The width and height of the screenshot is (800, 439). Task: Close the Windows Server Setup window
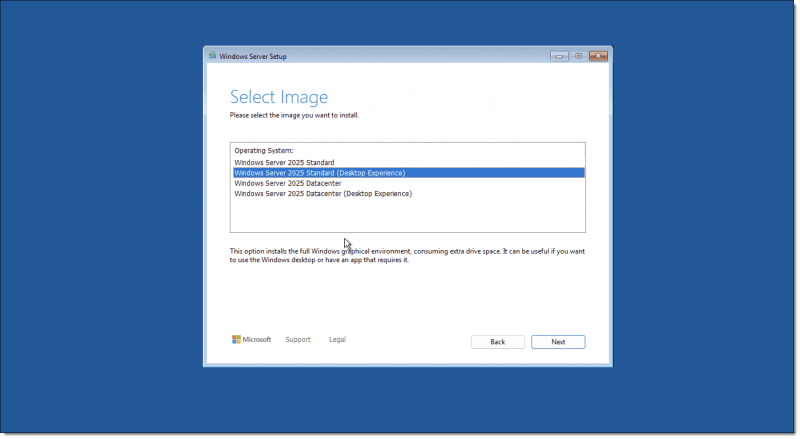(598, 56)
